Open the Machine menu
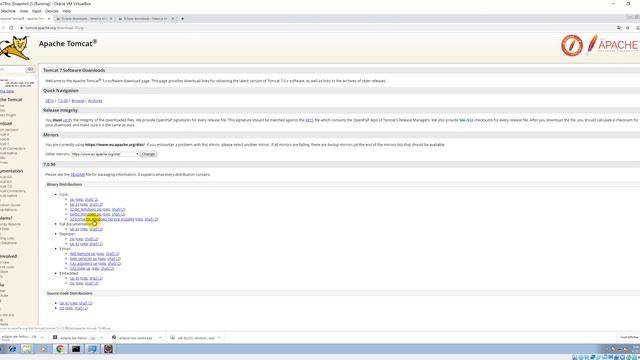This screenshot has height=360, width=640. 8,11
